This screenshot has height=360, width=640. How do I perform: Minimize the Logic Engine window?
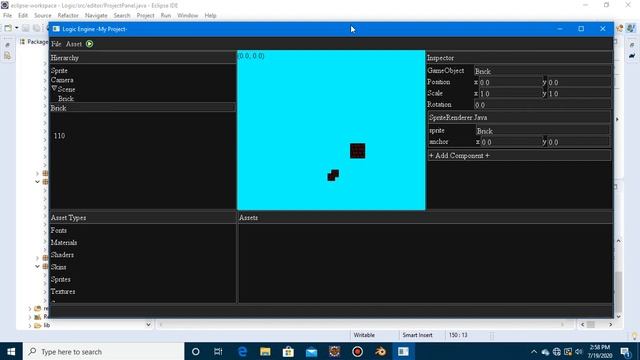[x=560, y=29]
